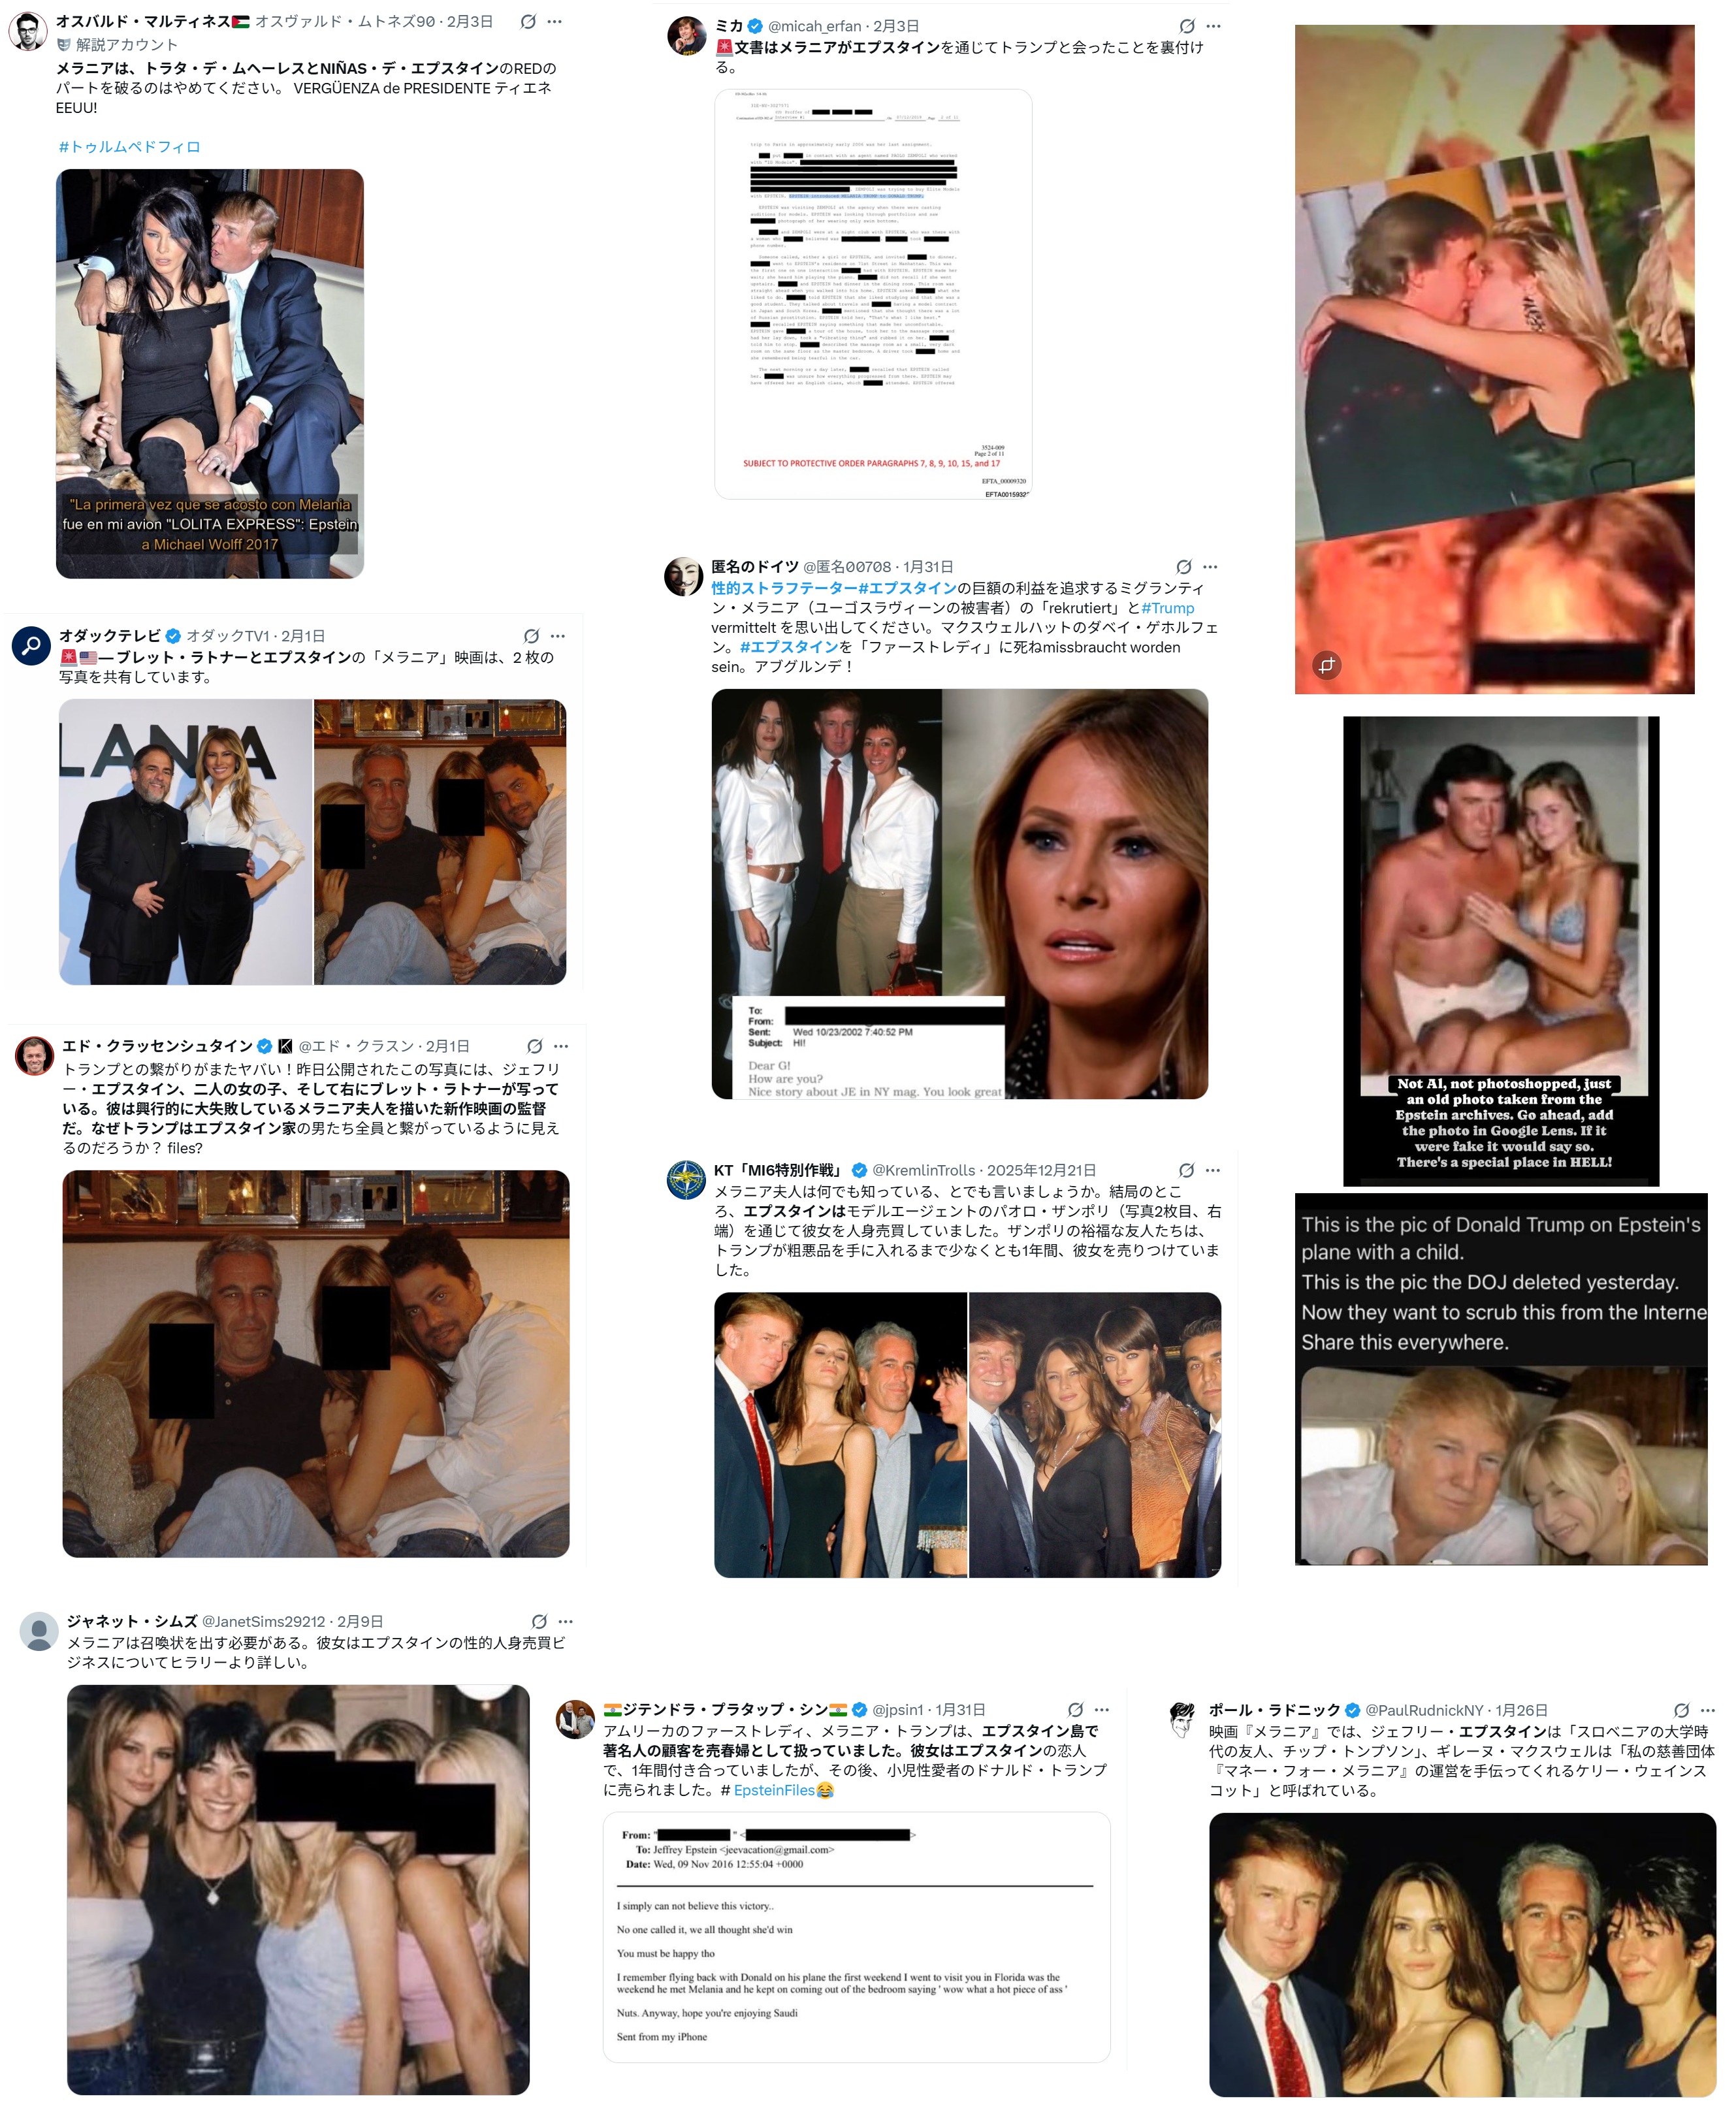The height and width of the screenshot is (2116, 1736).
Task: Open the more menu on @jpsin1's tweet
Action: coord(1102,1710)
